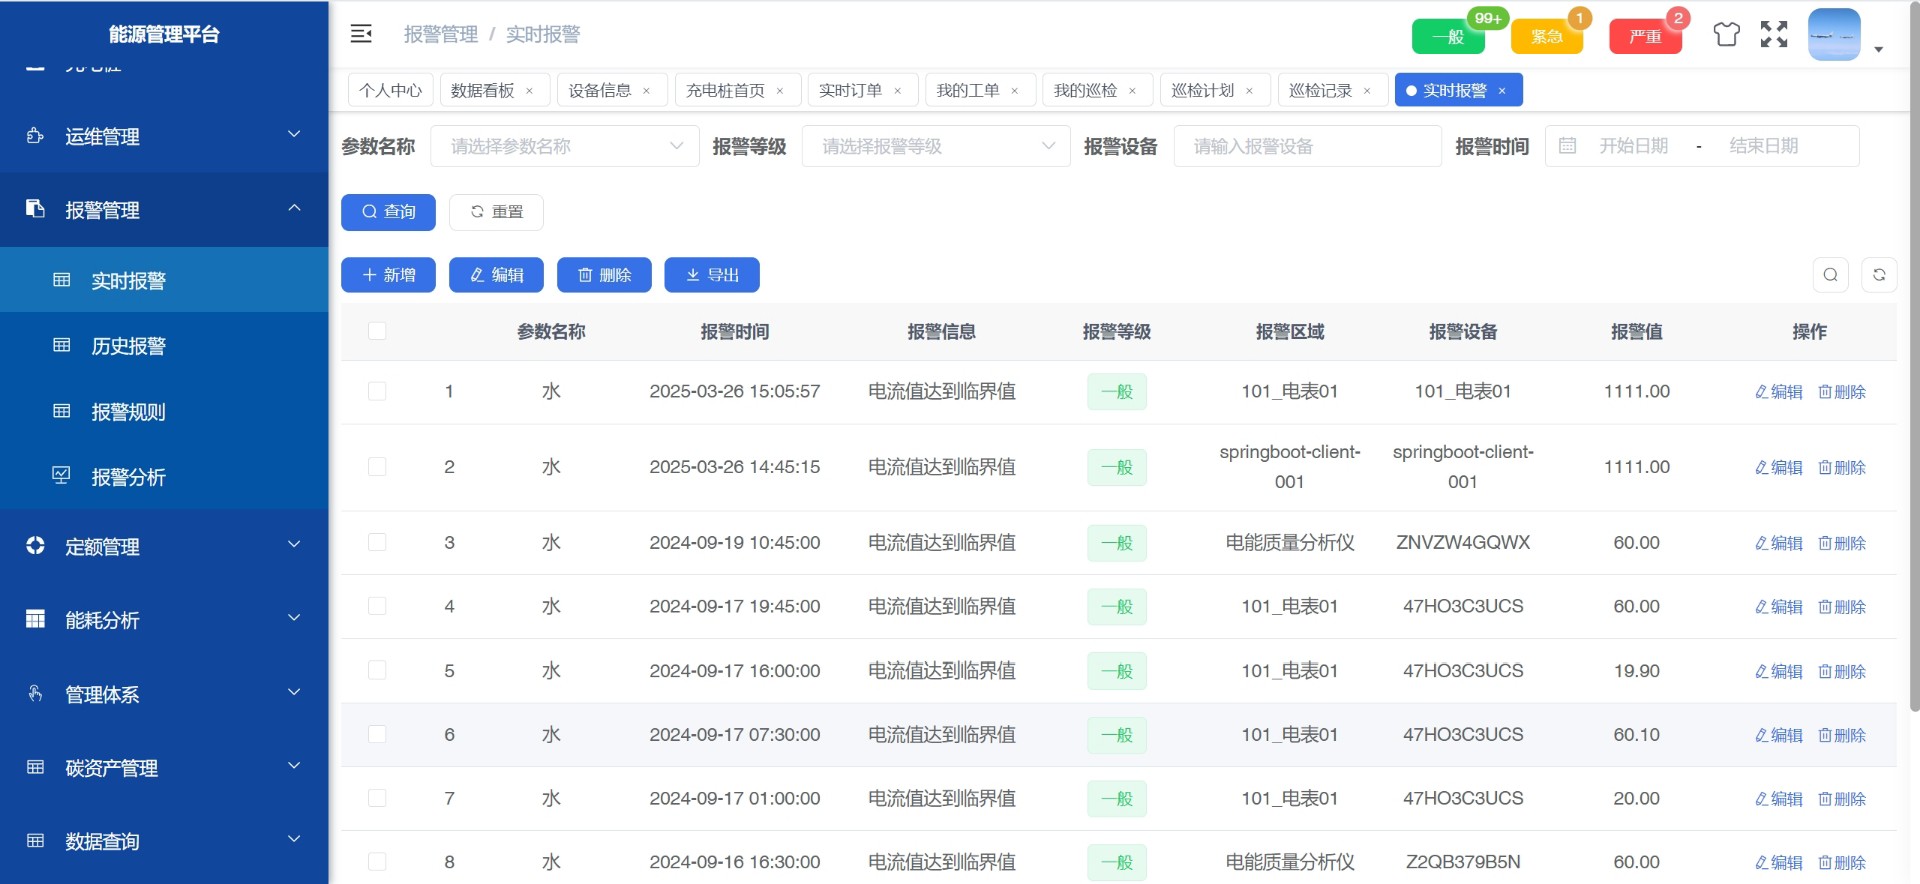Click the 查询 search button

(x=388, y=212)
